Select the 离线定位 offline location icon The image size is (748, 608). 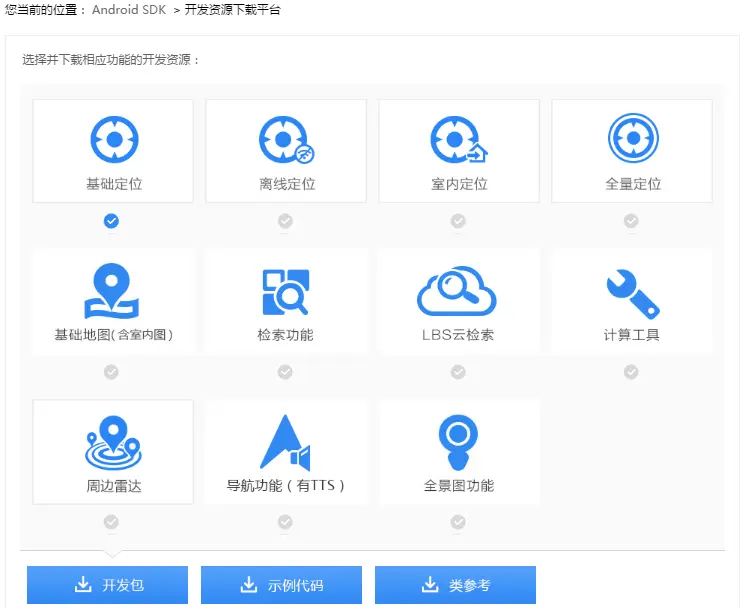pos(287,139)
